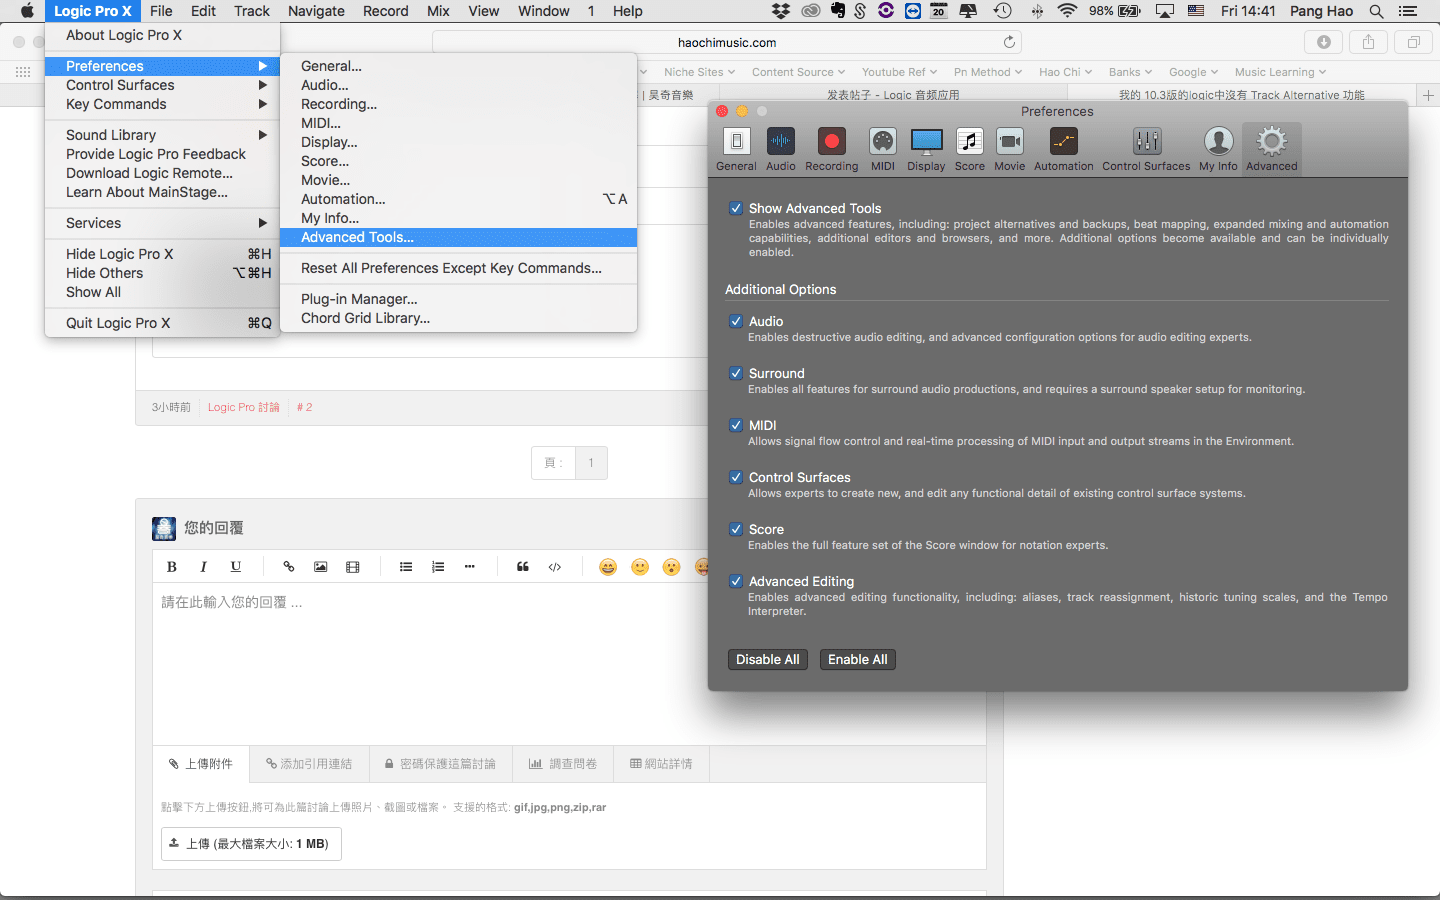Image resolution: width=1440 pixels, height=900 pixels.
Task: Click the Safari address bar
Action: (x=727, y=42)
